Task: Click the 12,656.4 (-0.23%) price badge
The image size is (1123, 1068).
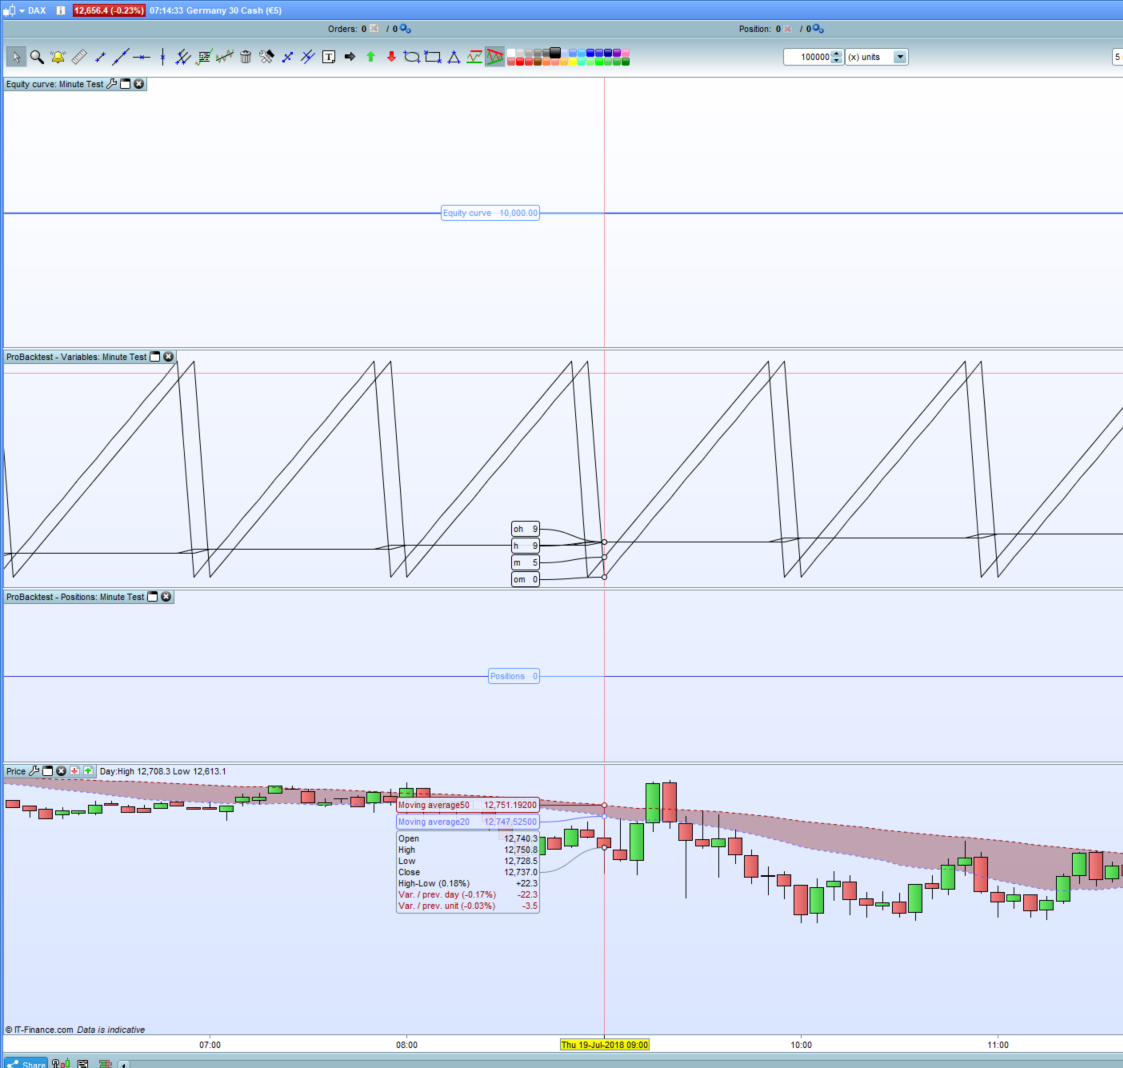Action: (x=109, y=11)
